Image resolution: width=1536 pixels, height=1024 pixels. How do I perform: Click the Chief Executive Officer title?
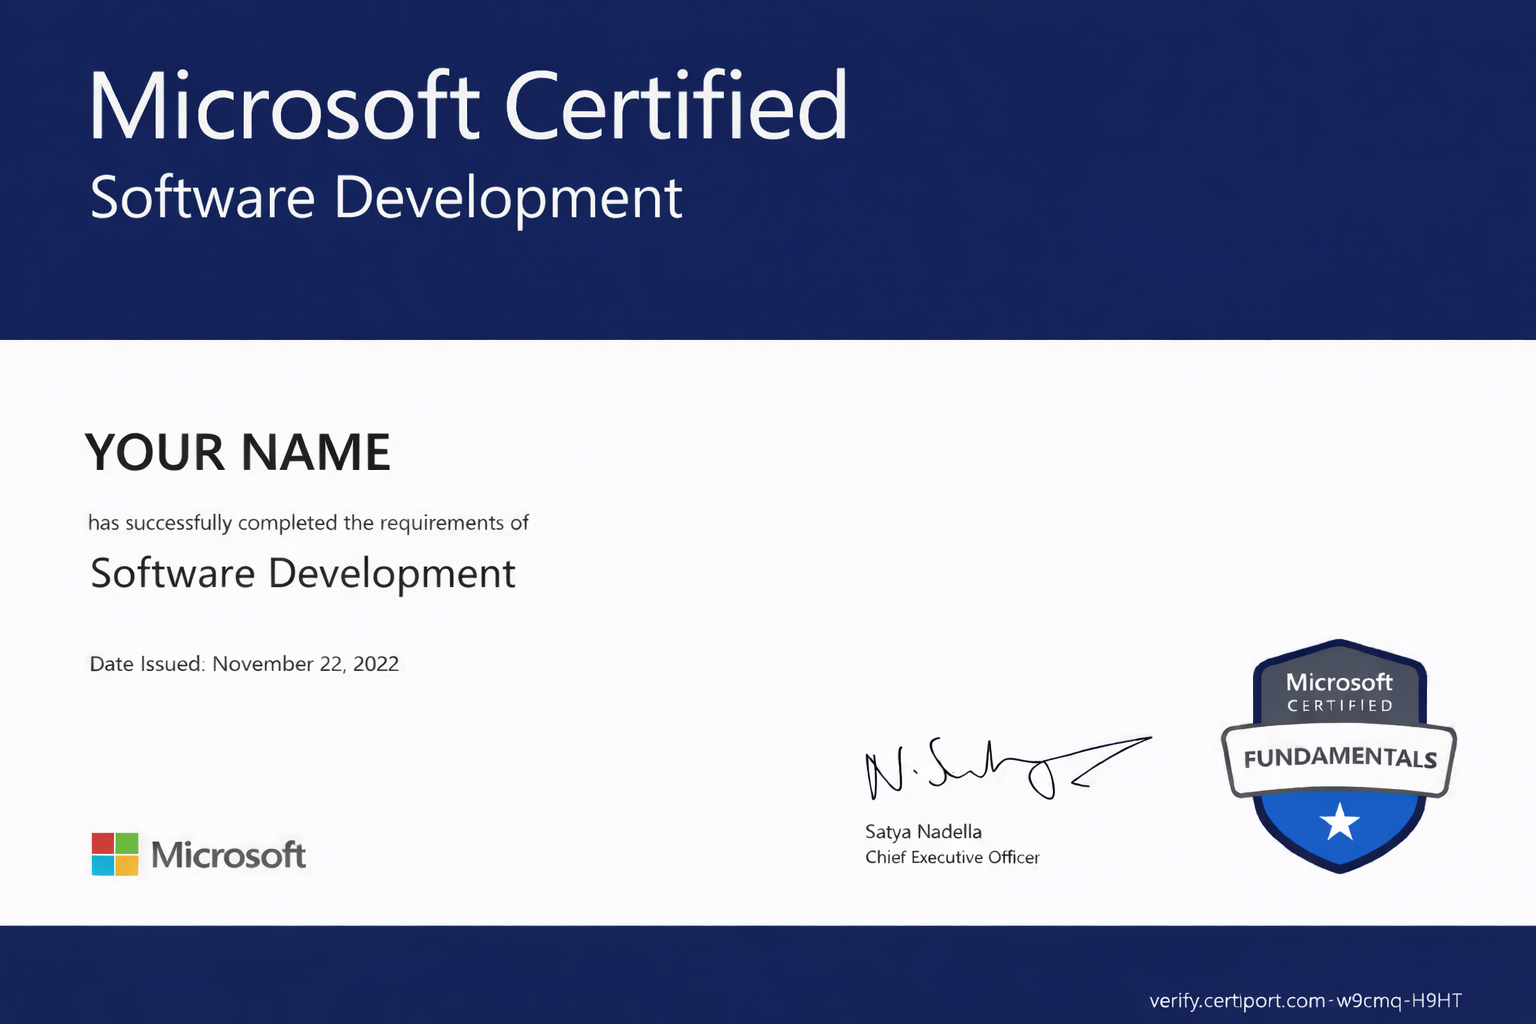952,858
